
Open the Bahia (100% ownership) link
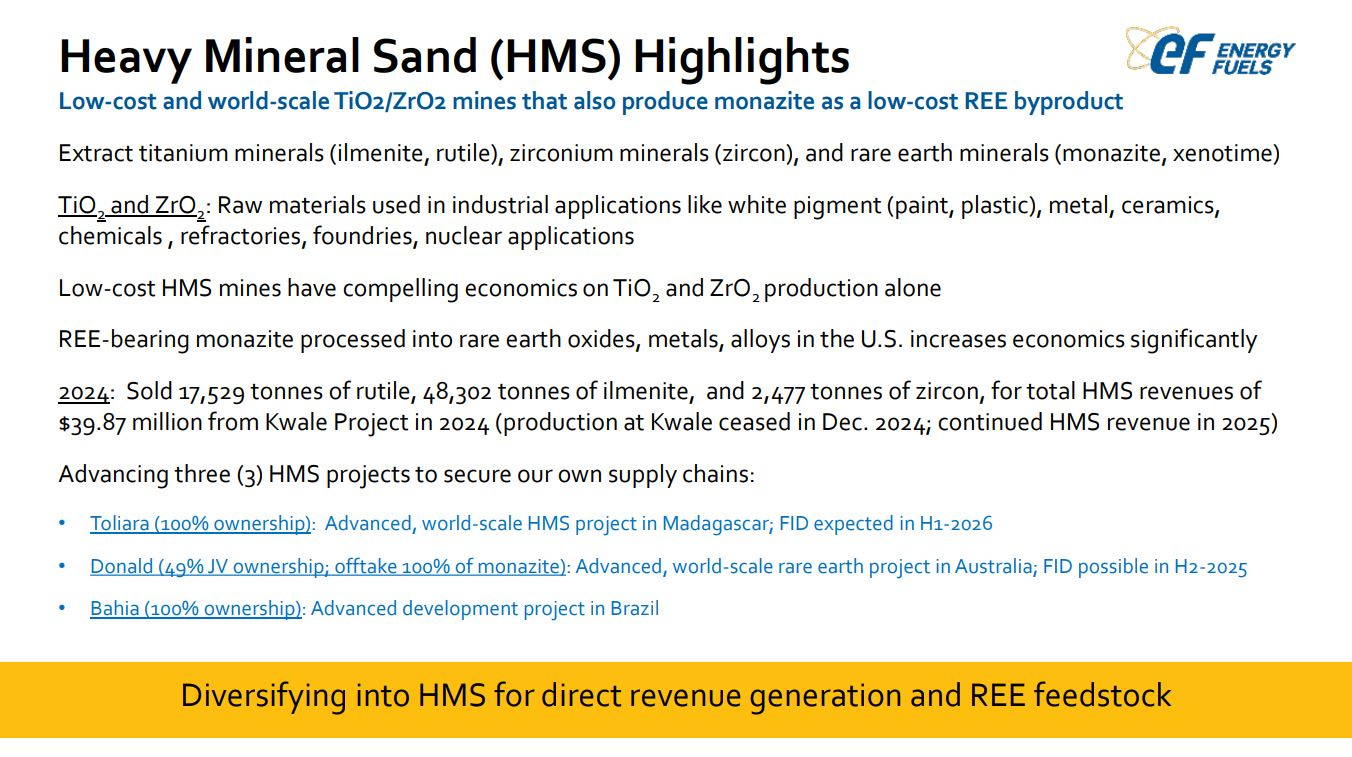click(196, 608)
